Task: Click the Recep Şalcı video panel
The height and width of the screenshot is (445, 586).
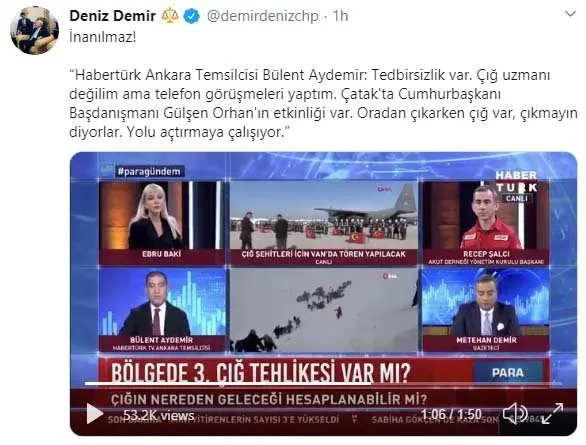Action: [x=486, y=223]
